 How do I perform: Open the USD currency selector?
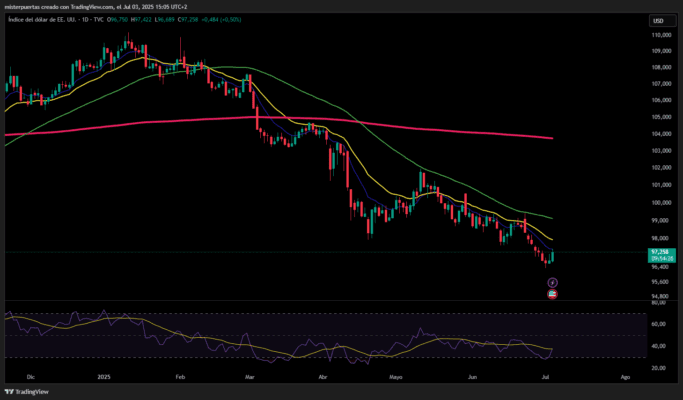point(658,20)
